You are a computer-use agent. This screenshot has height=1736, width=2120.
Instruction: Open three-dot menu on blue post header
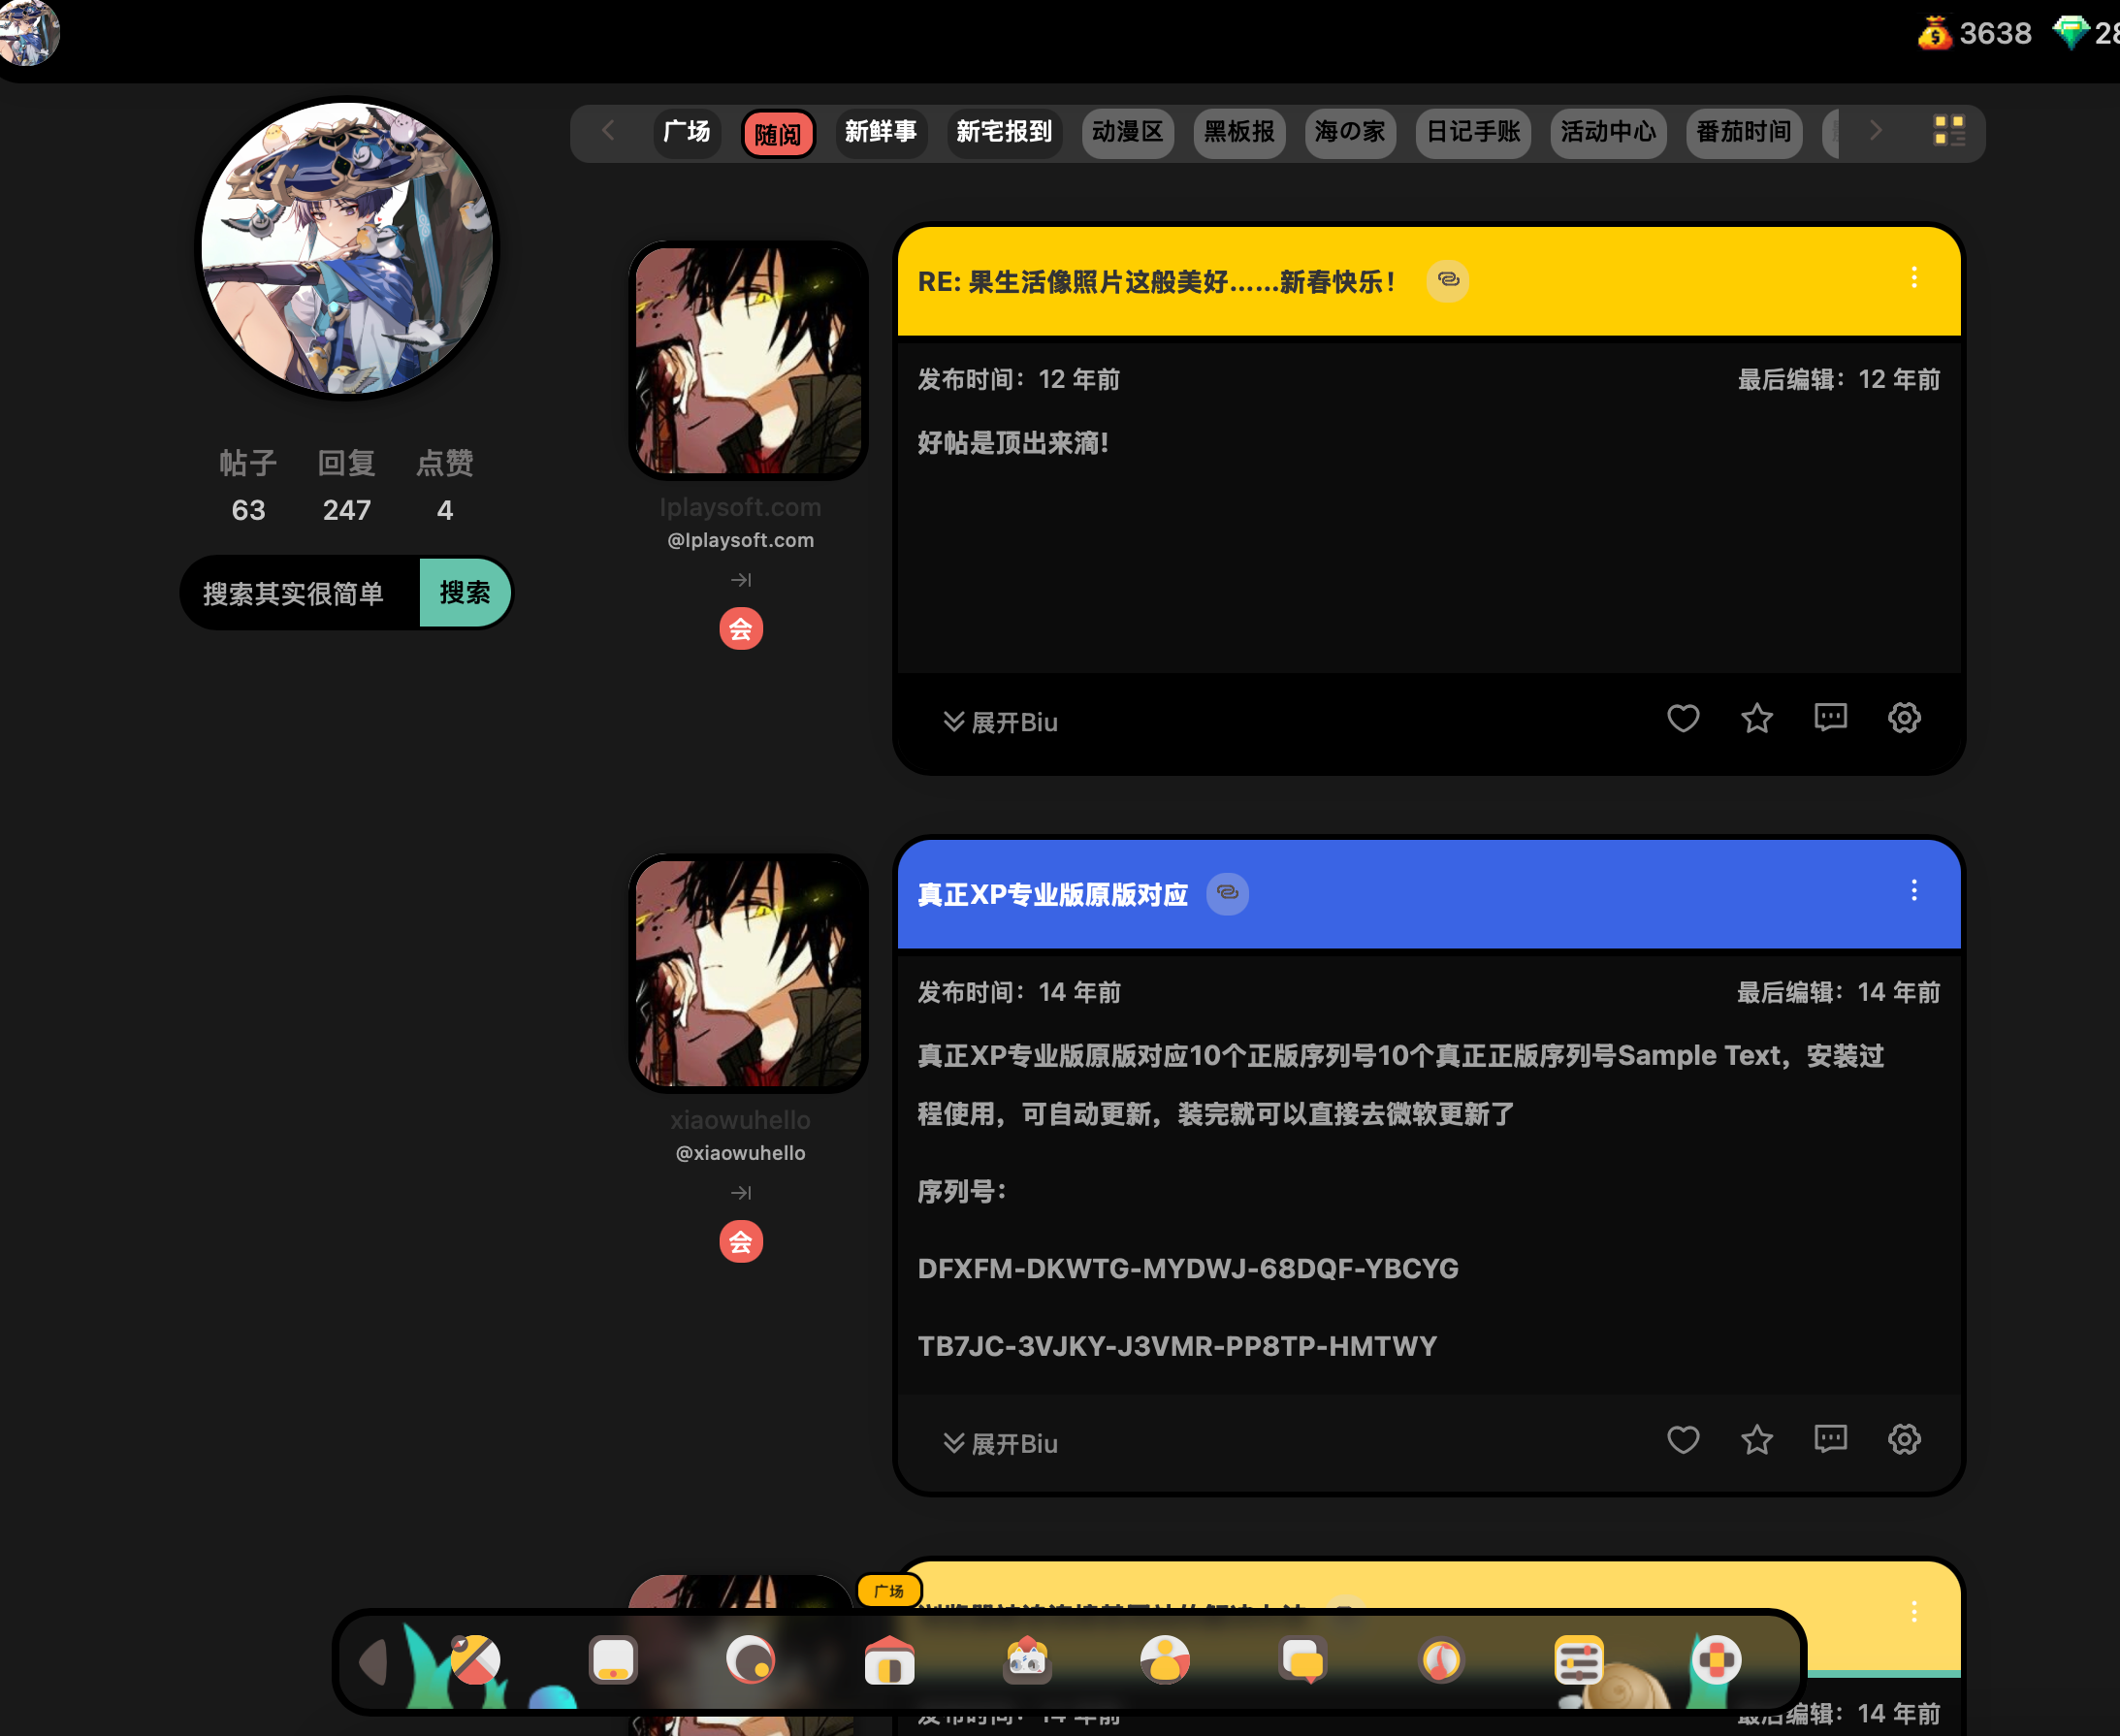coord(1914,891)
